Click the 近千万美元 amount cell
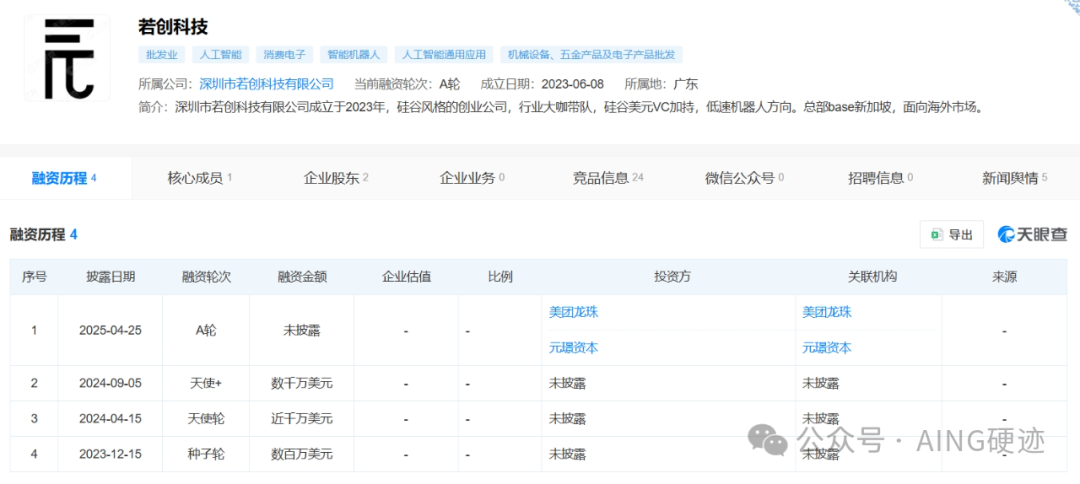 point(302,419)
